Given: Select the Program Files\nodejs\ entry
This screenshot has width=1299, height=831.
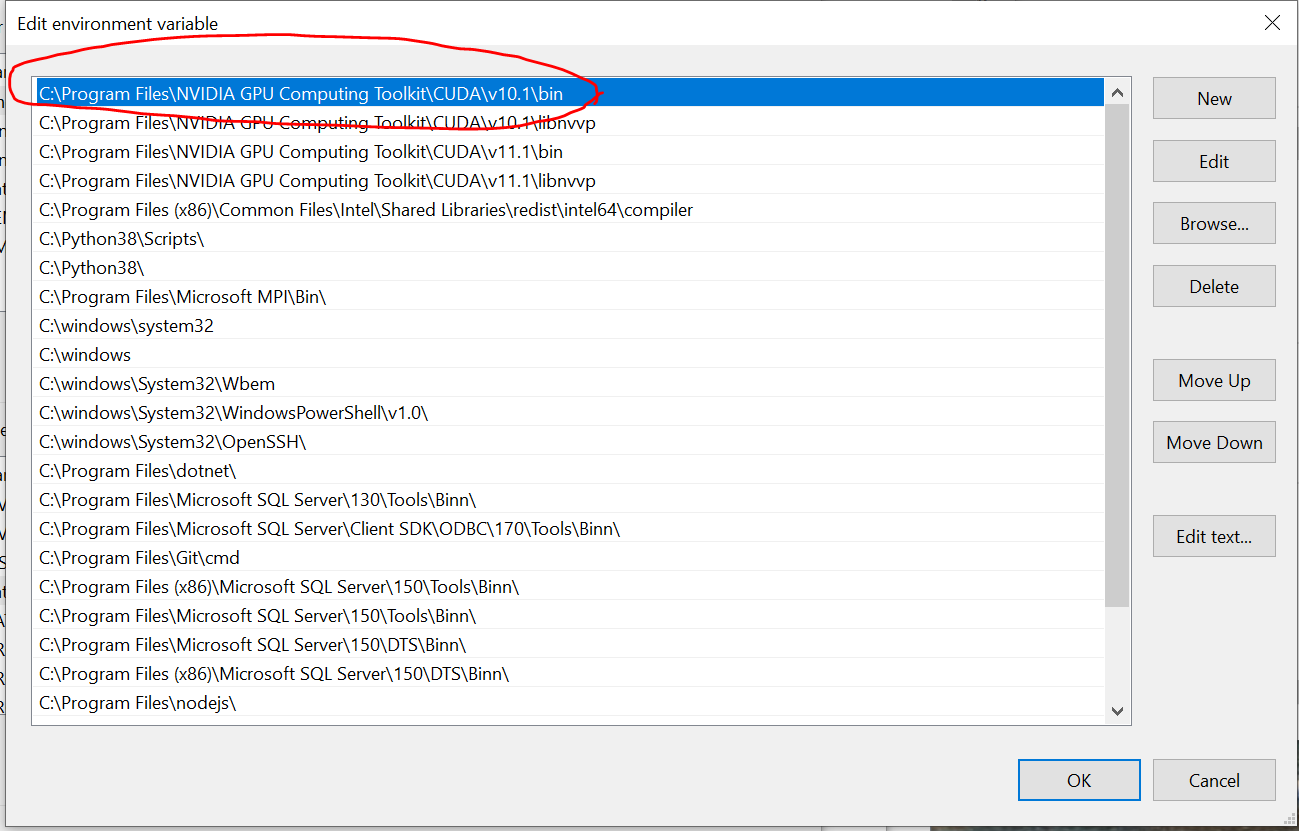Looking at the screenshot, I should pos(569,703).
